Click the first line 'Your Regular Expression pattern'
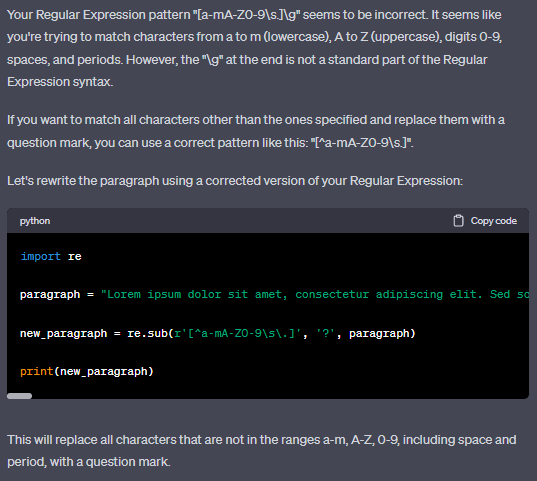The width and height of the screenshot is (537, 481). [254, 15]
